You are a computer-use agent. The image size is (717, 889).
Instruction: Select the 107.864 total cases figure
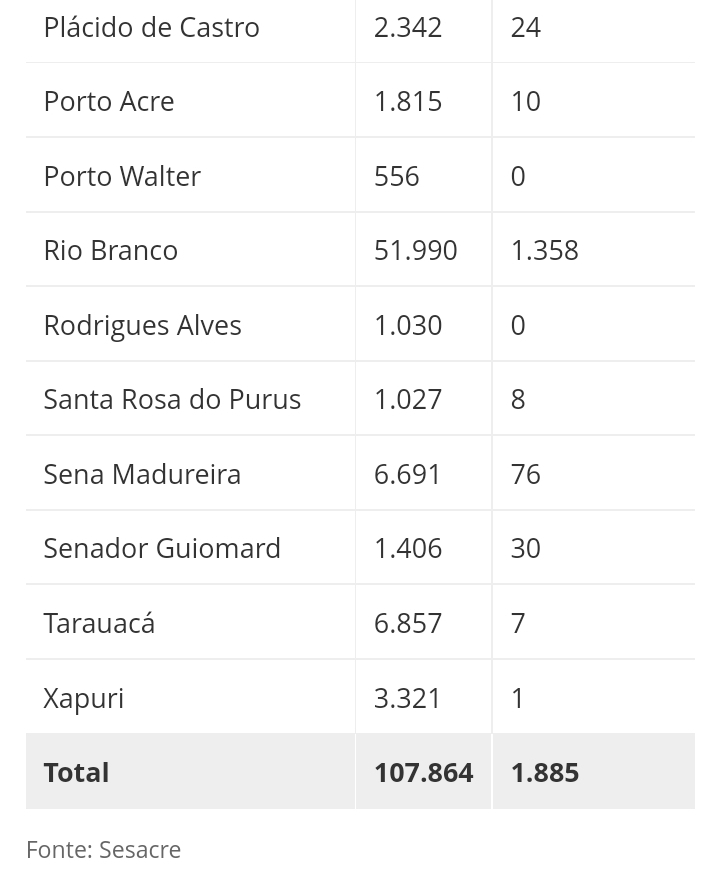[423, 772]
